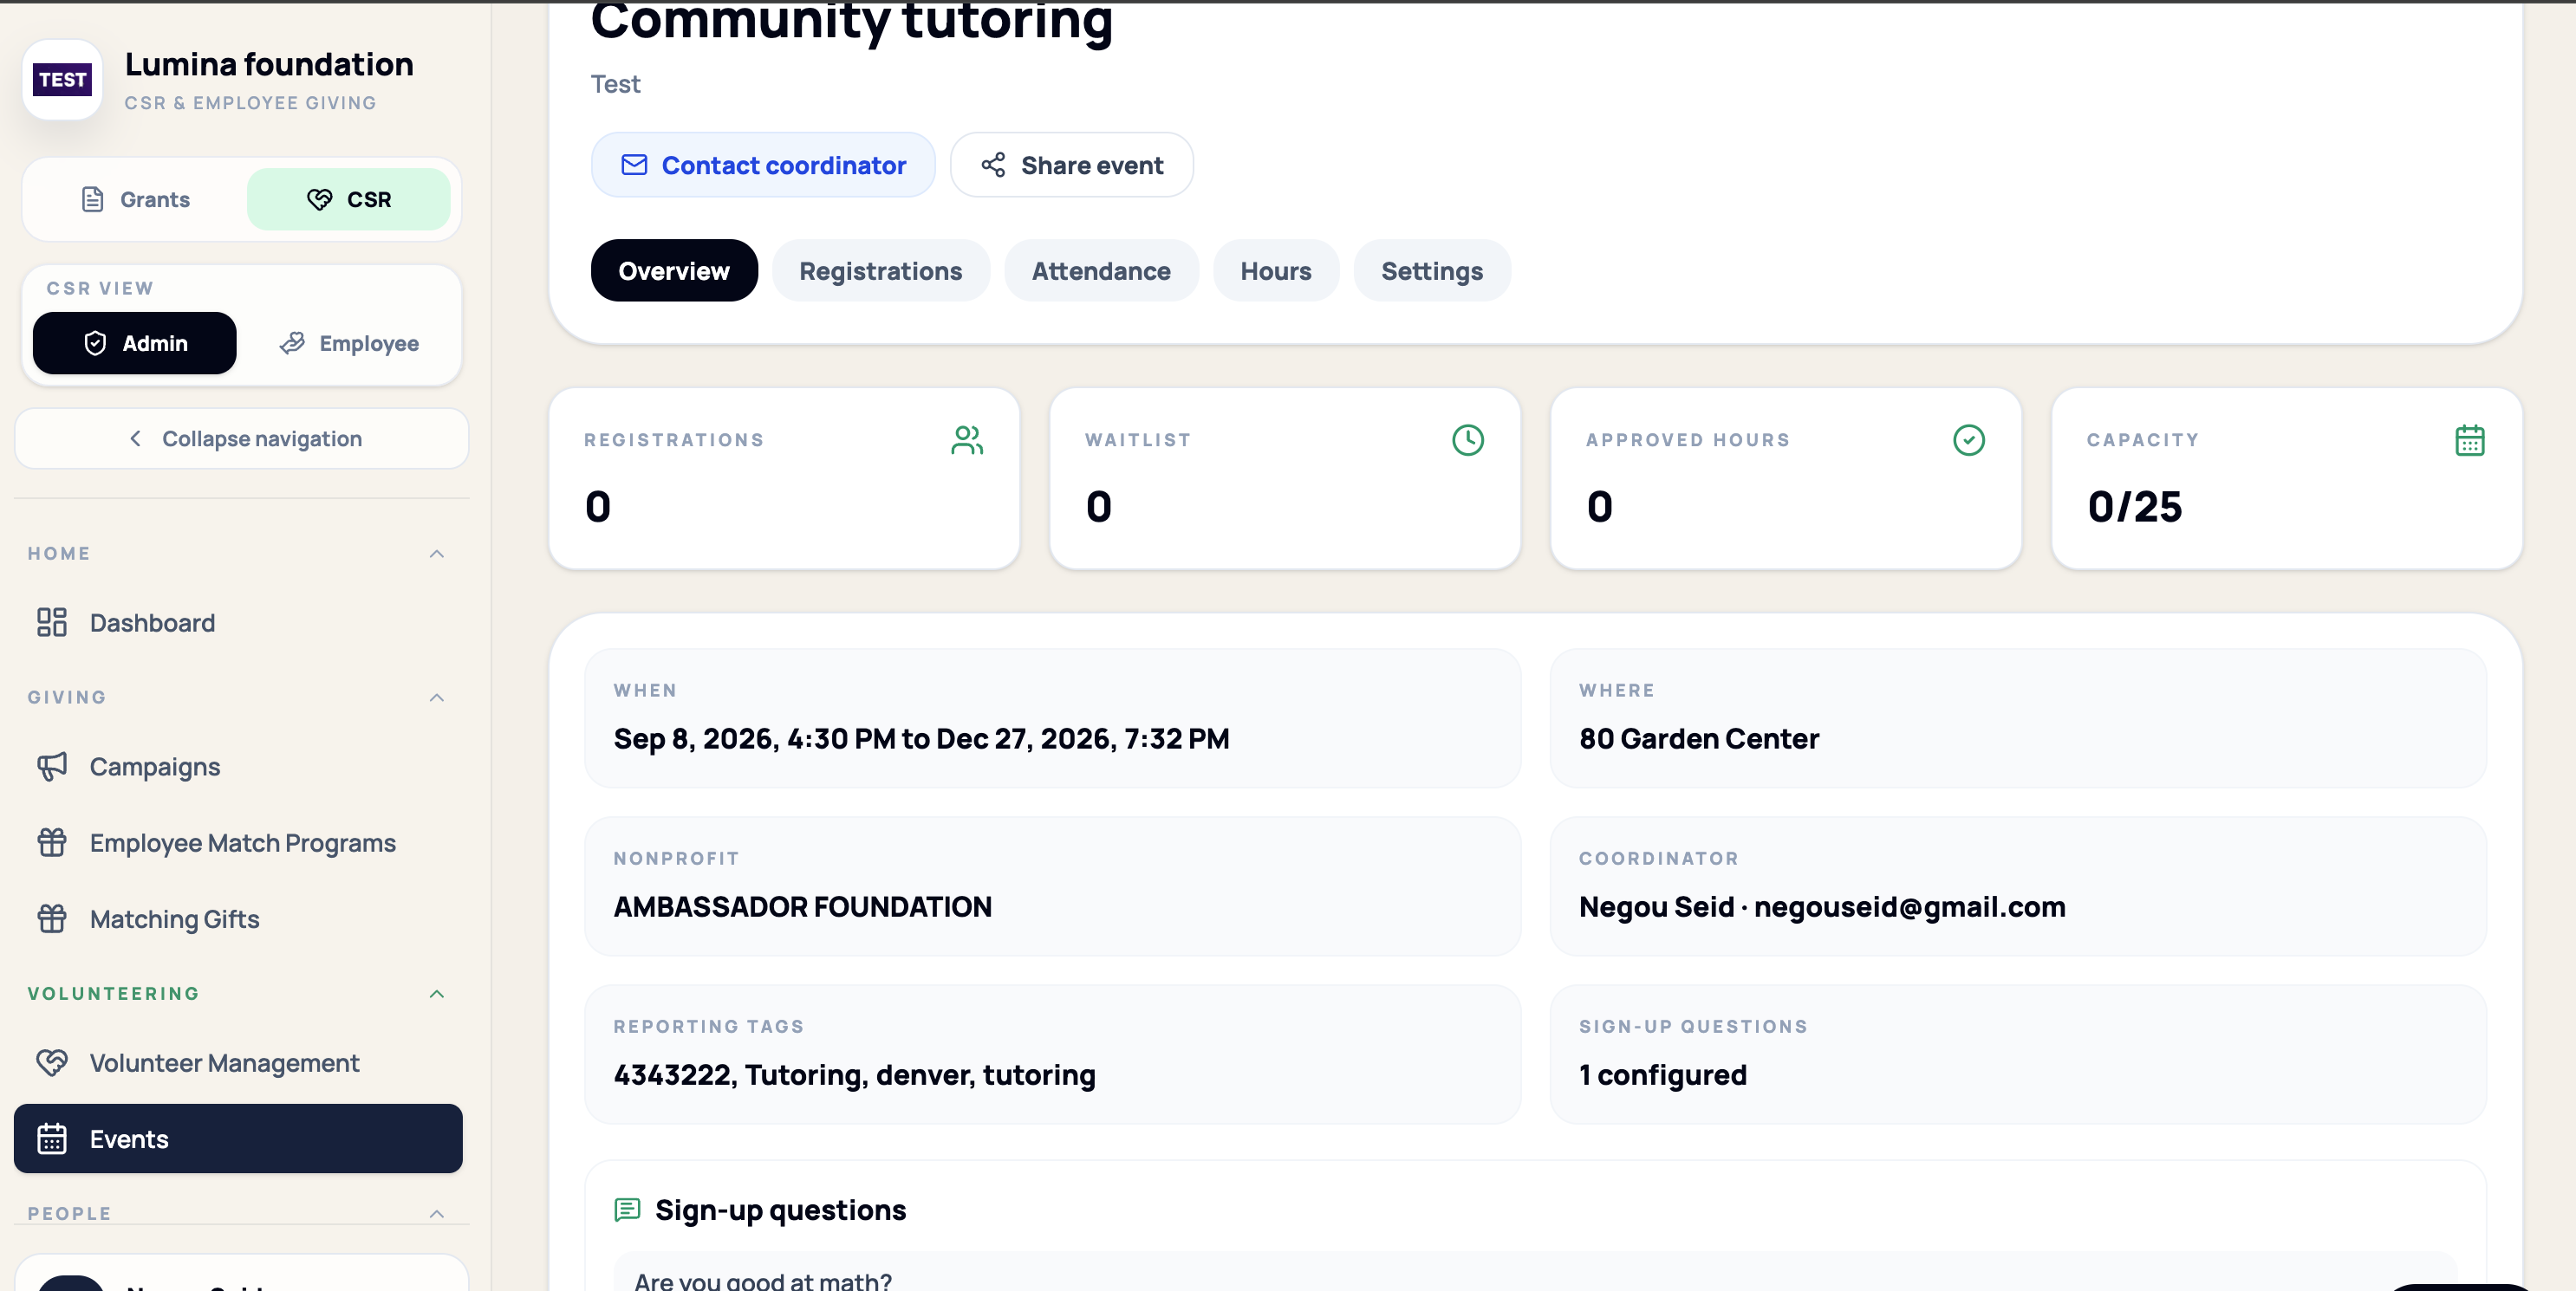Click the Waitlist stat card
This screenshot has height=1291, width=2576.
coord(1285,478)
